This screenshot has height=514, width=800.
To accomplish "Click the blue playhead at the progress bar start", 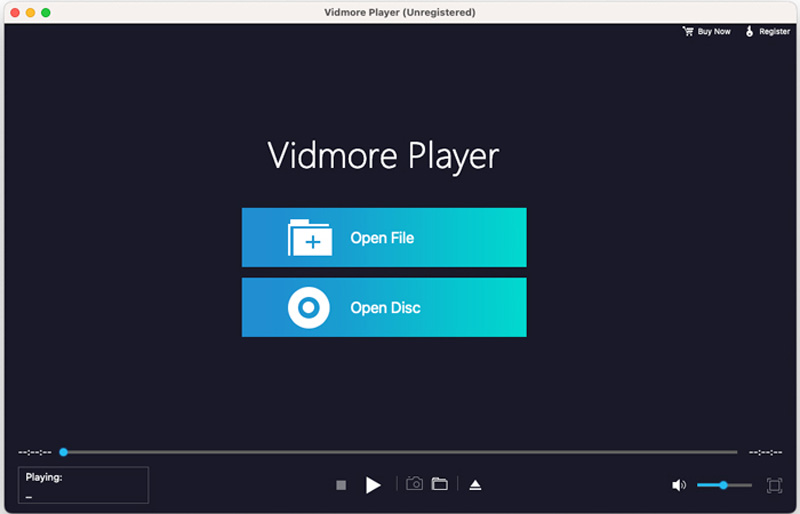I will click(x=64, y=452).
